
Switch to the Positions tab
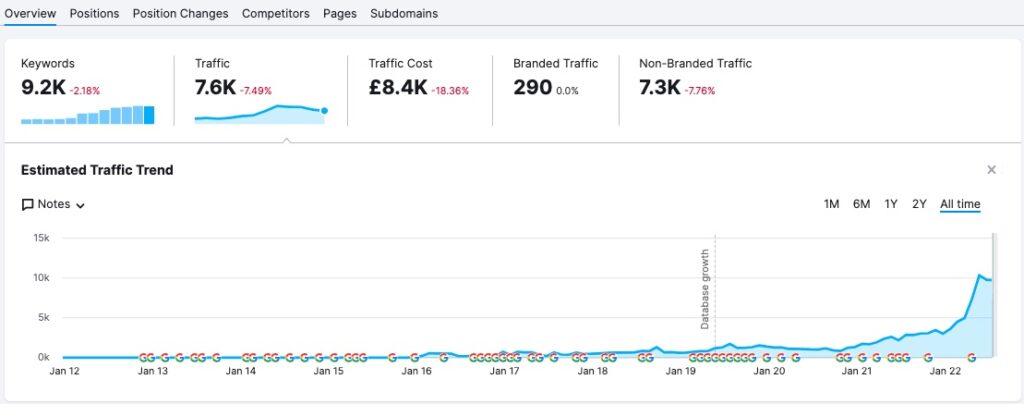(94, 13)
